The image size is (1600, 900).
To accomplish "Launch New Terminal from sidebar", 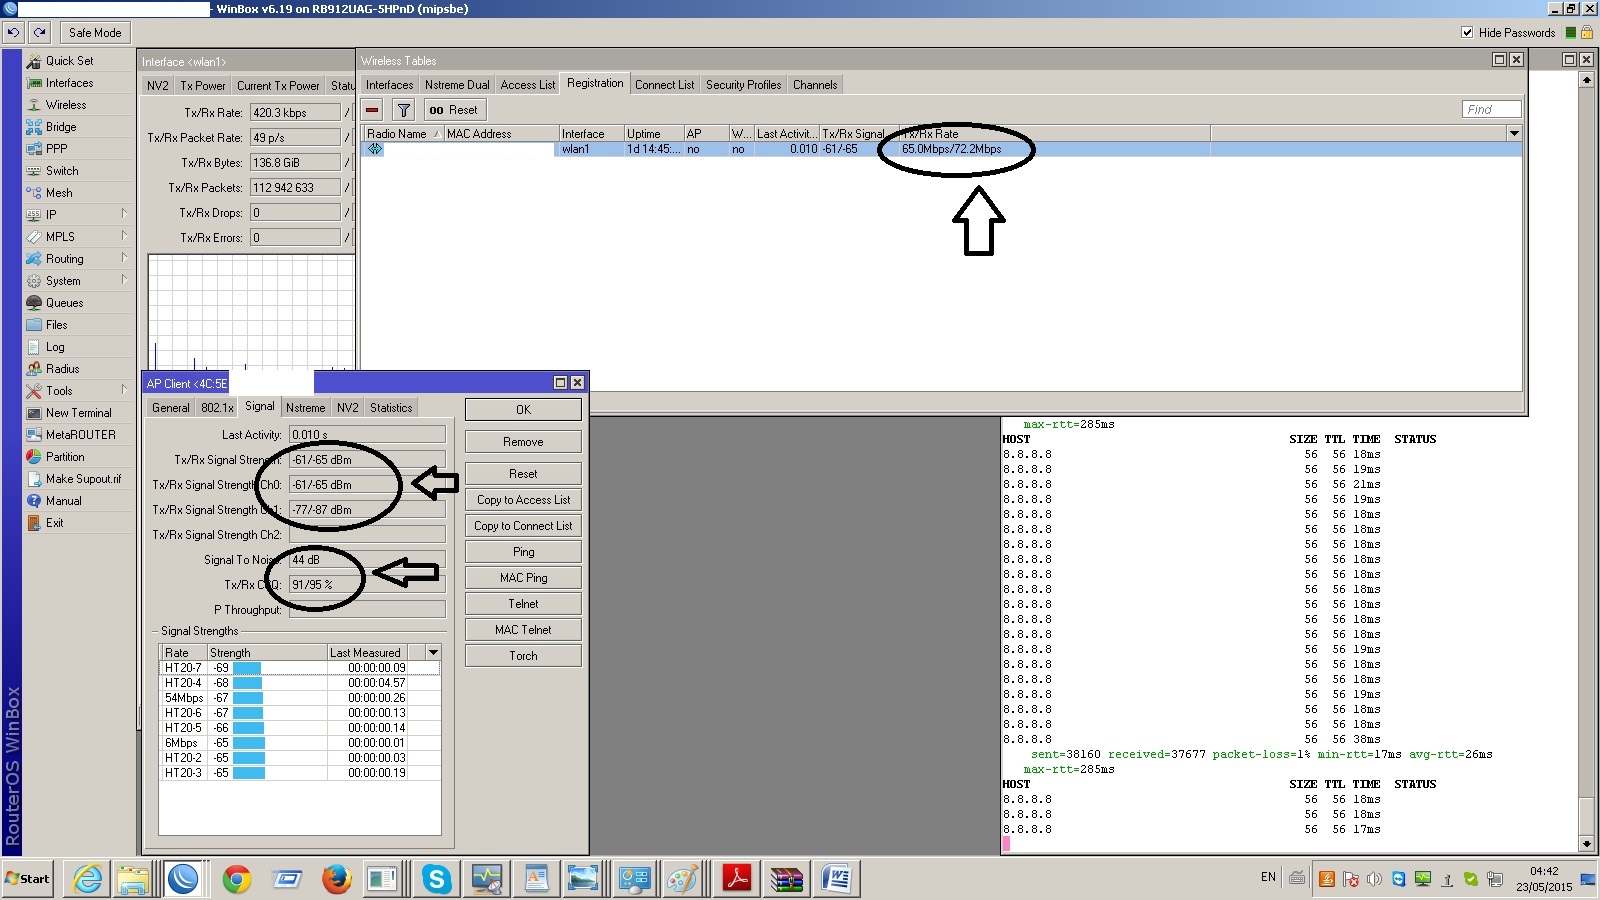I will point(79,413).
